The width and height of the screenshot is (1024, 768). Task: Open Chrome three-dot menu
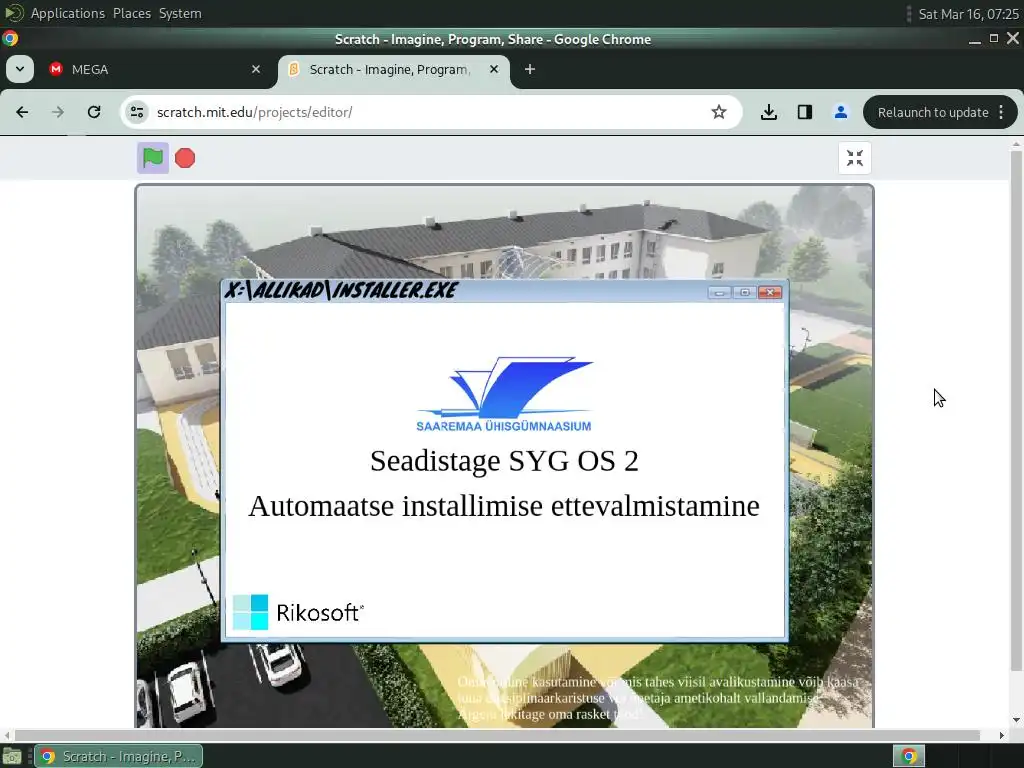pyautogui.click(x=1001, y=112)
